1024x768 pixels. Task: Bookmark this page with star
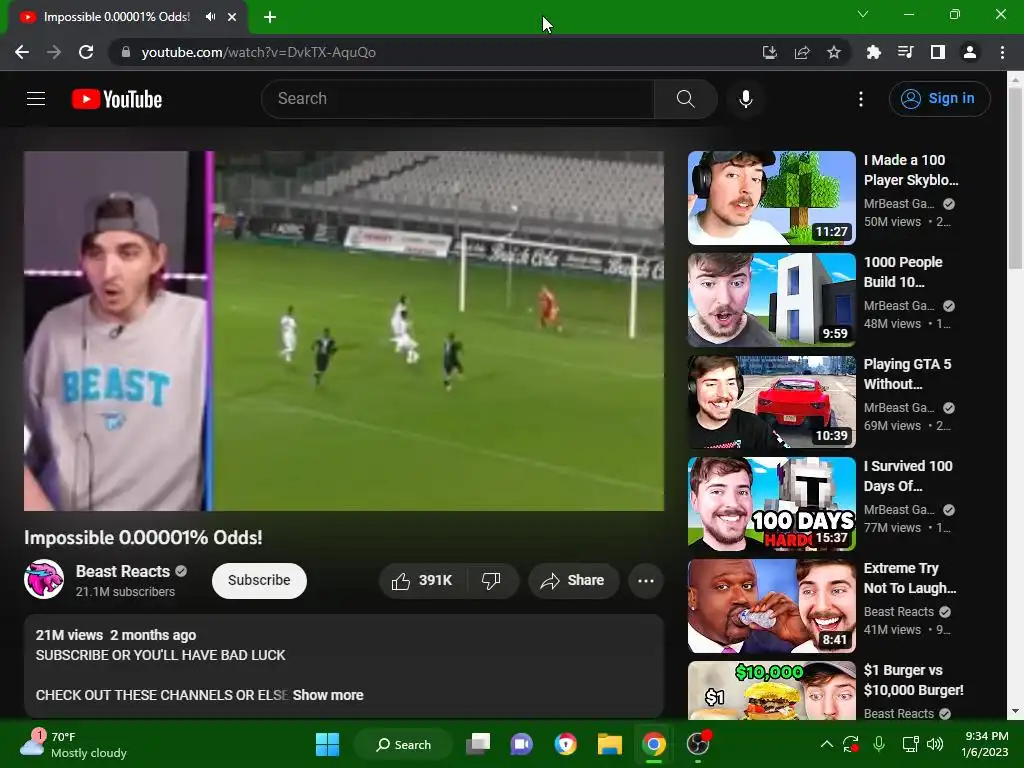834,52
